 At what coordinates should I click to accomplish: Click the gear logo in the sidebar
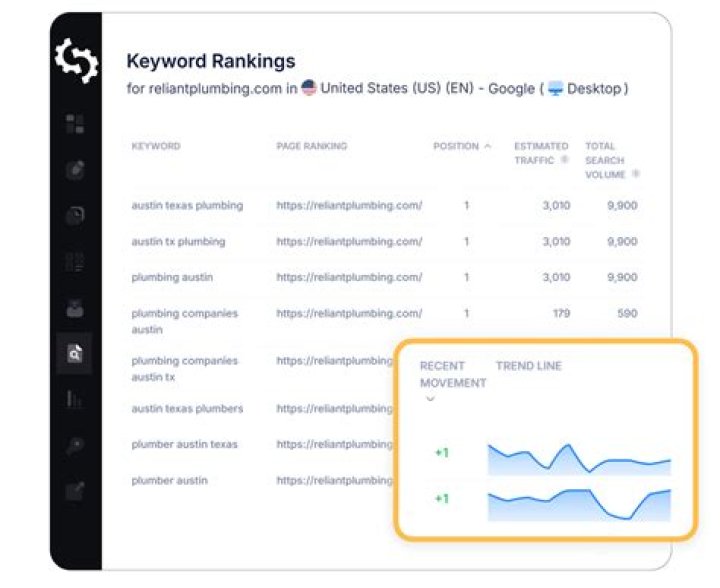coord(75,61)
